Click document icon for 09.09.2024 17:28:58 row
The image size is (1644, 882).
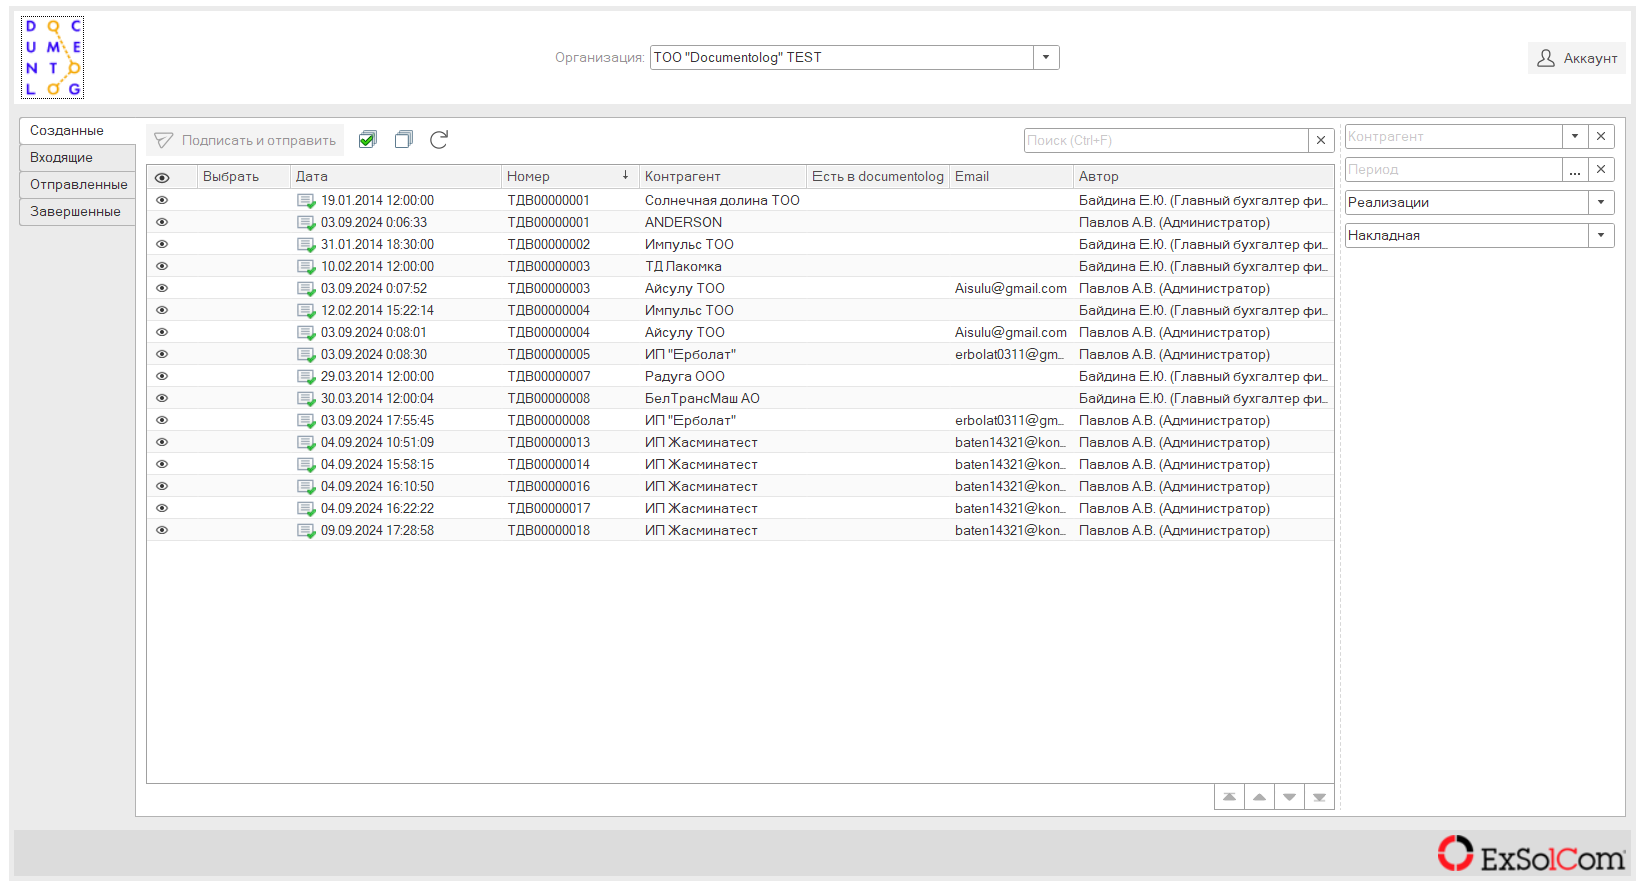pos(306,531)
